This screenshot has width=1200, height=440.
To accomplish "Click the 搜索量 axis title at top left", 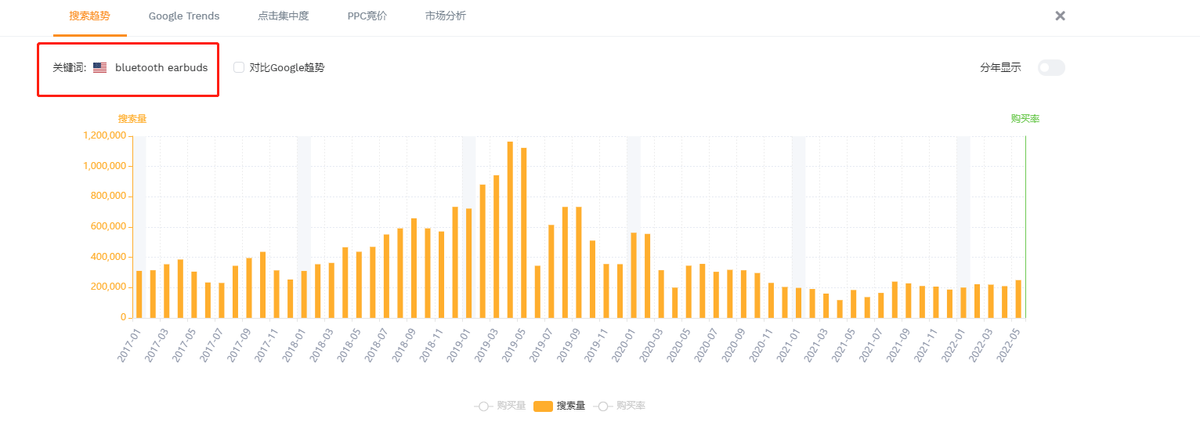I will [132, 119].
